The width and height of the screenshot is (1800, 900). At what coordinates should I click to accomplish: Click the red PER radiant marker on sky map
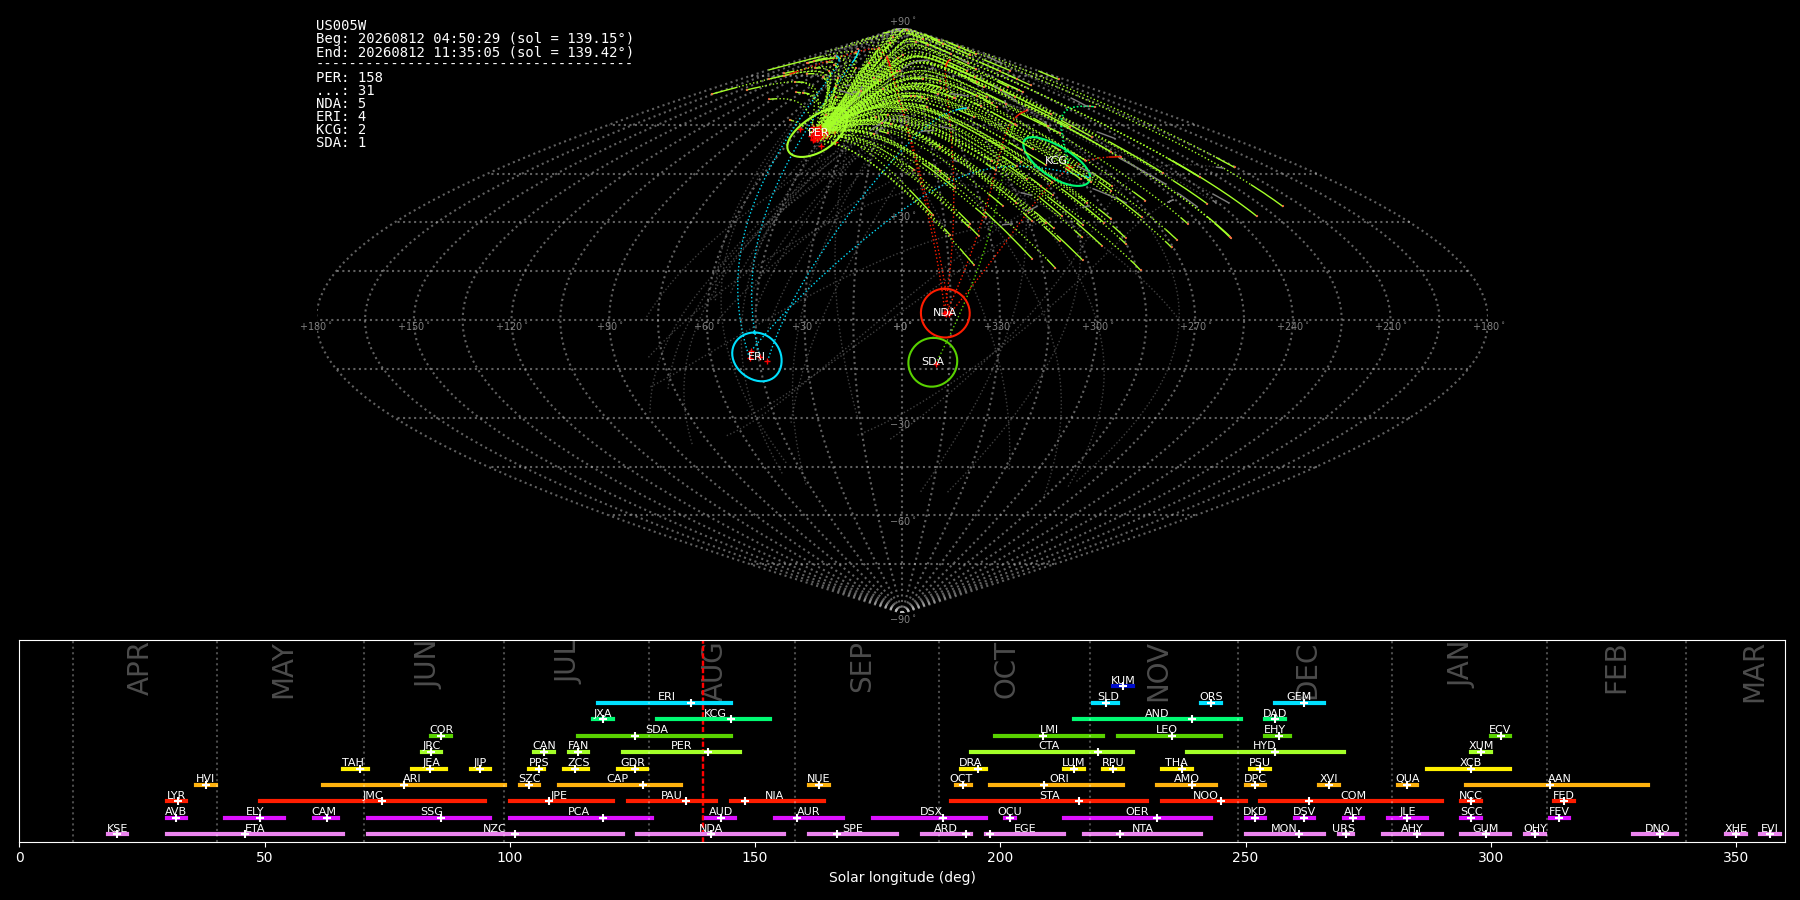tap(816, 134)
